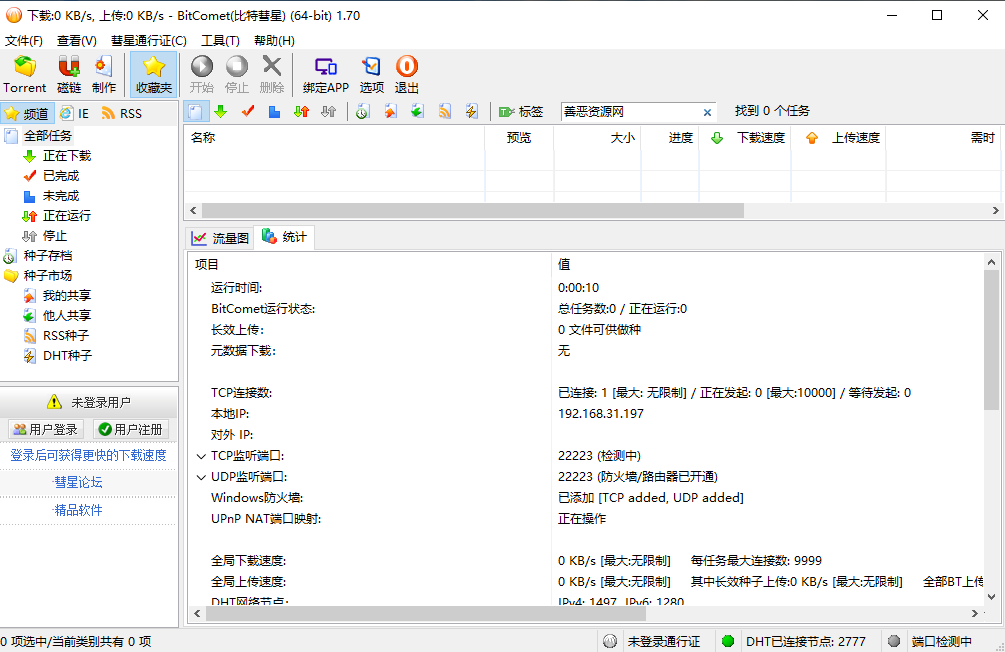The image size is (1005, 652).
Task: Switch to the 流量图 tab
Action: pyautogui.click(x=217, y=238)
